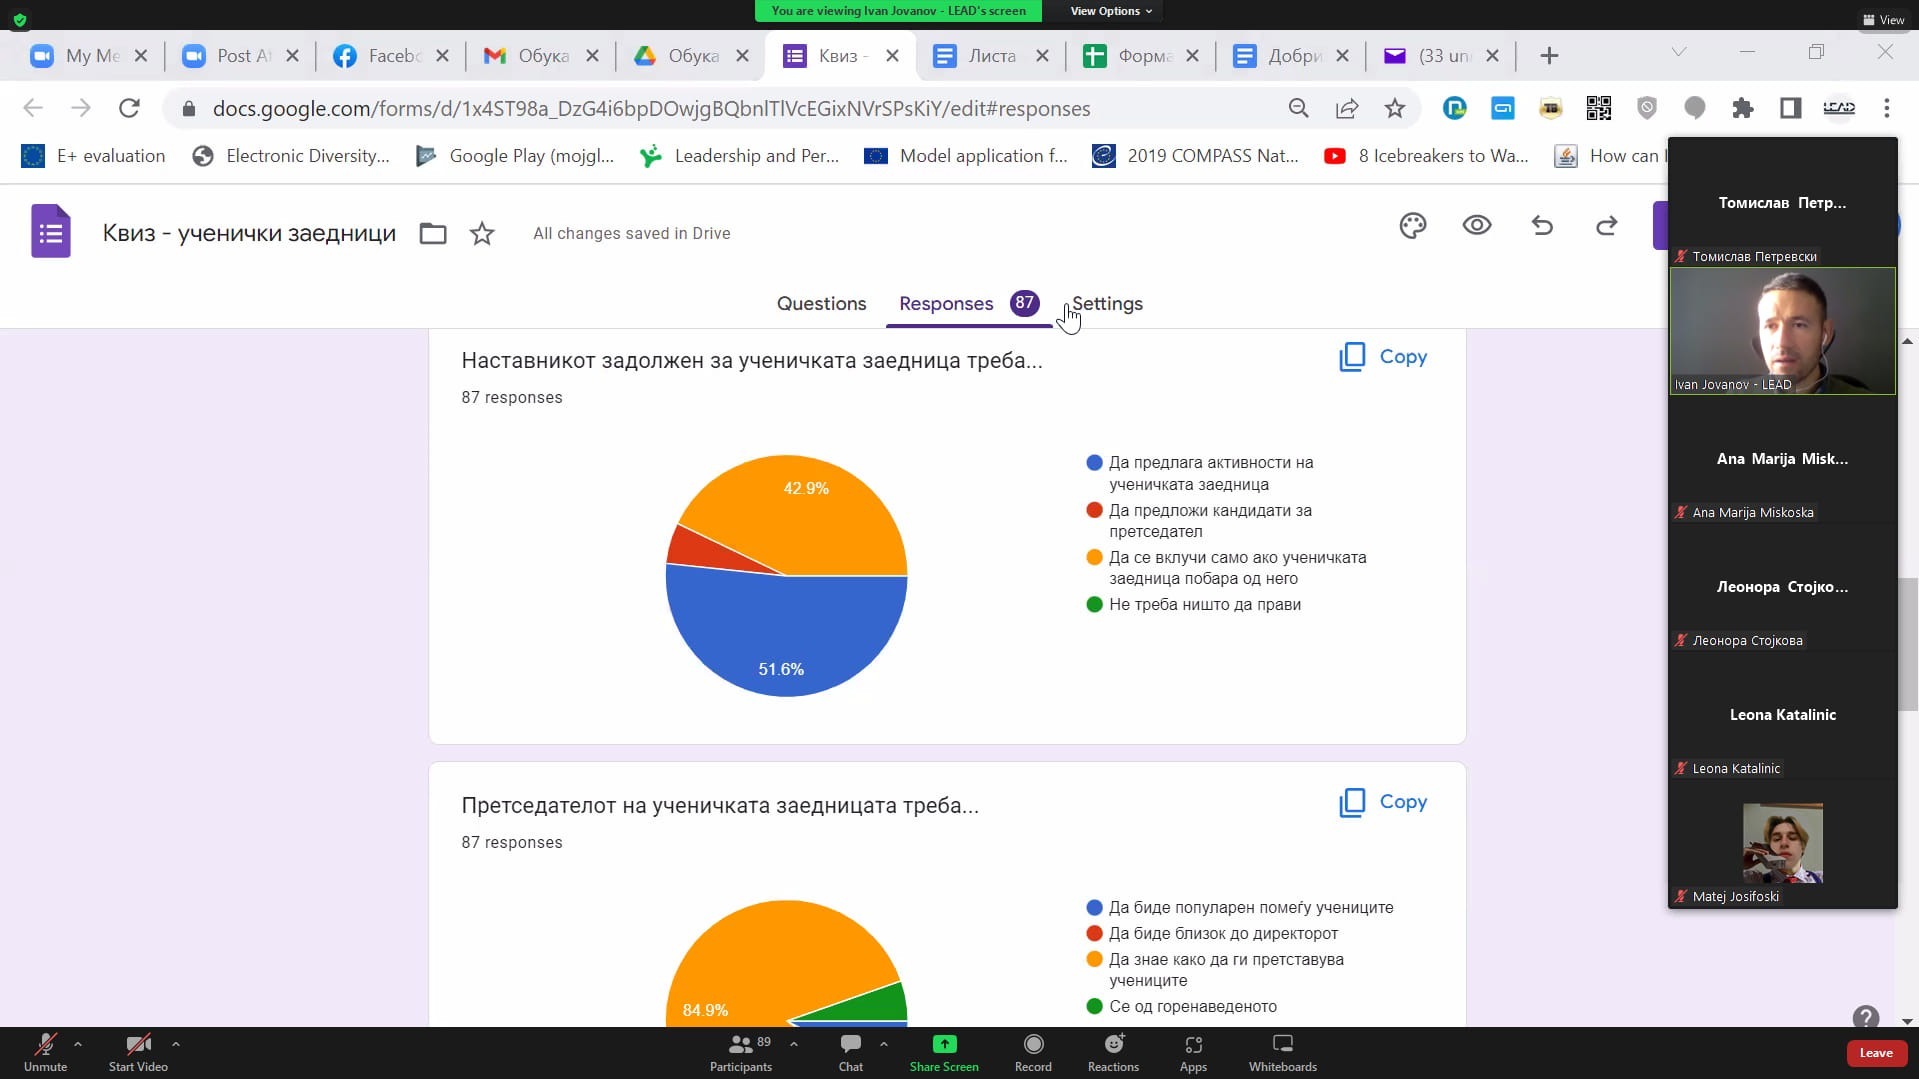
Task: Expand video options arrow beside Start Video
Action: point(176,1044)
